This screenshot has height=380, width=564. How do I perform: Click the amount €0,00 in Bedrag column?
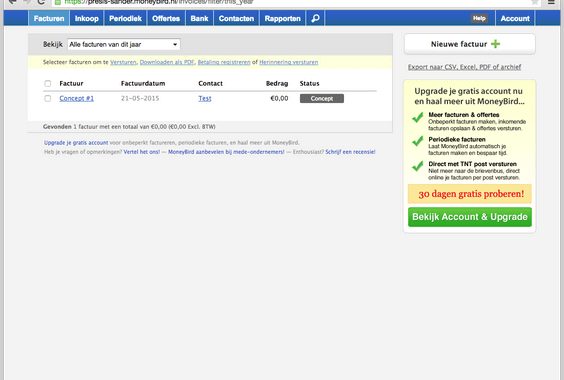tap(279, 98)
